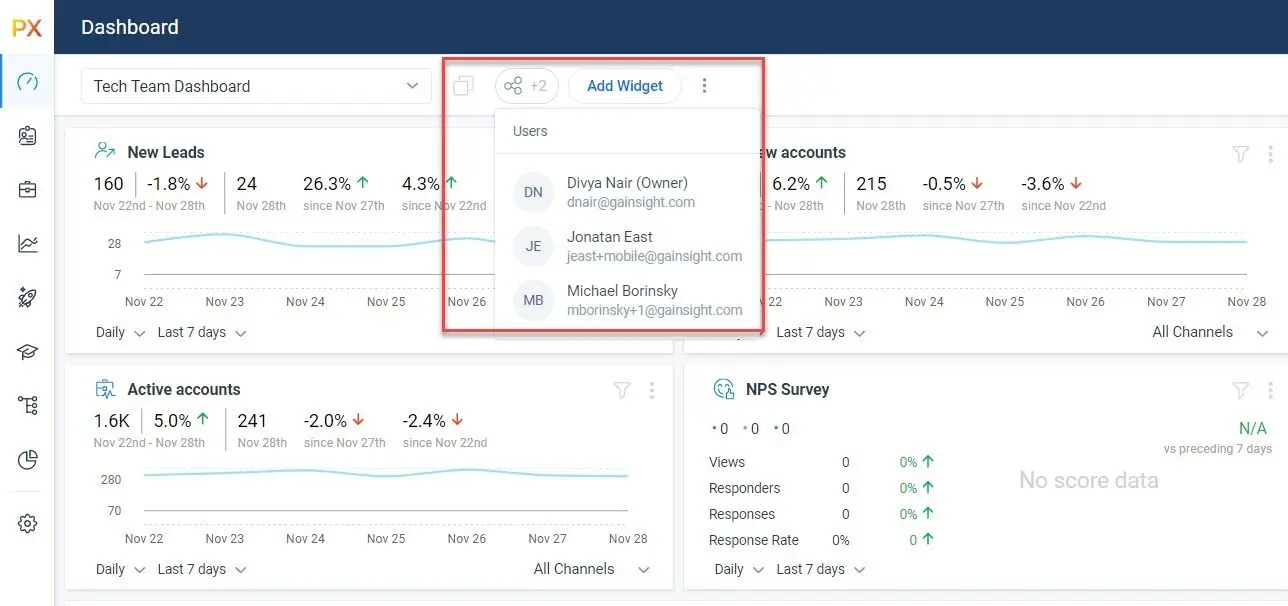Click the PX logo icon
Image resolution: width=1288 pixels, height=606 pixels.
(27, 28)
